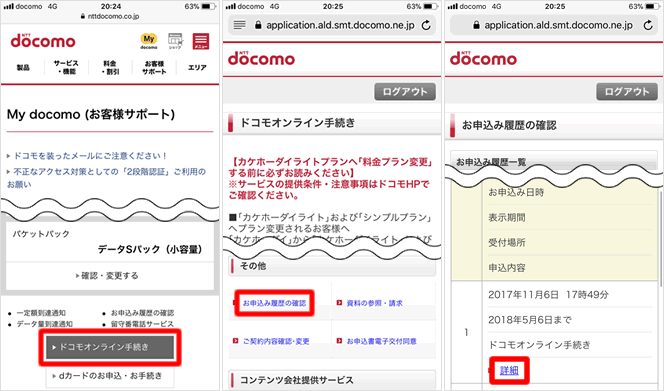Tap address bar on お申込み履歴の確認 page
Screen dimensions: 664x391
click(x=553, y=25)
